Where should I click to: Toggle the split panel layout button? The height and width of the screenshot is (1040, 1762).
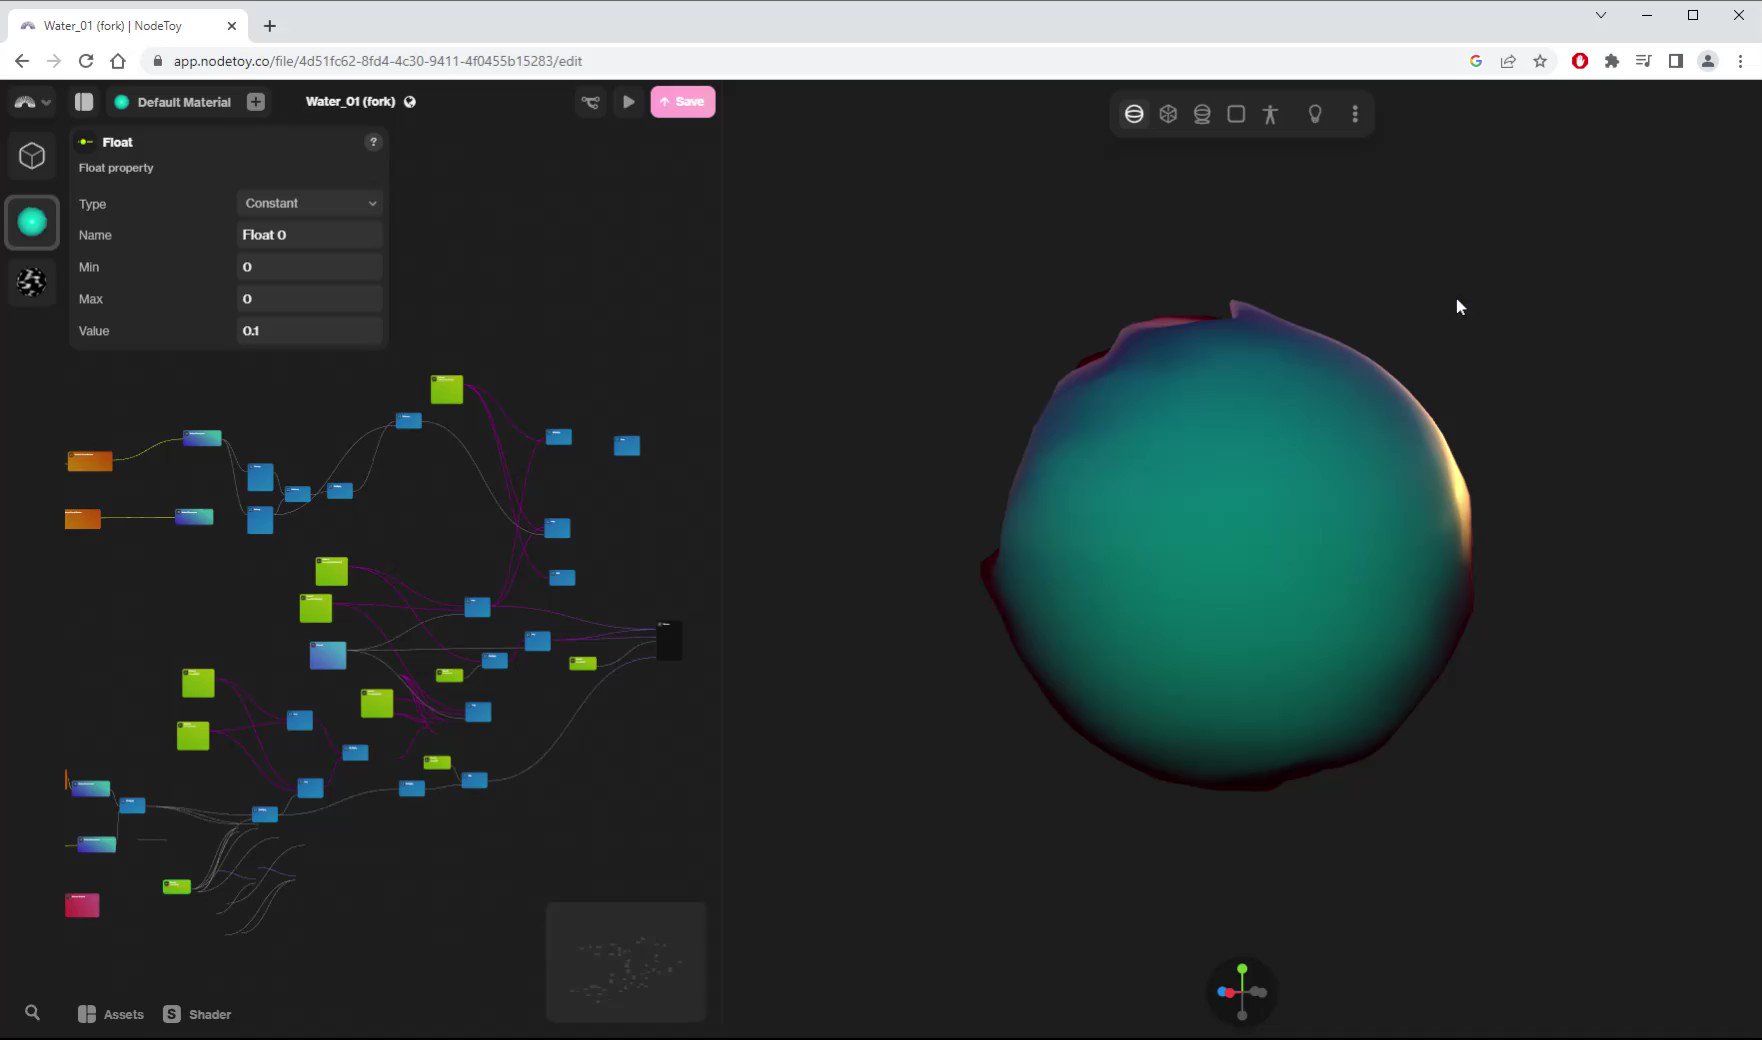pos(84,101)
